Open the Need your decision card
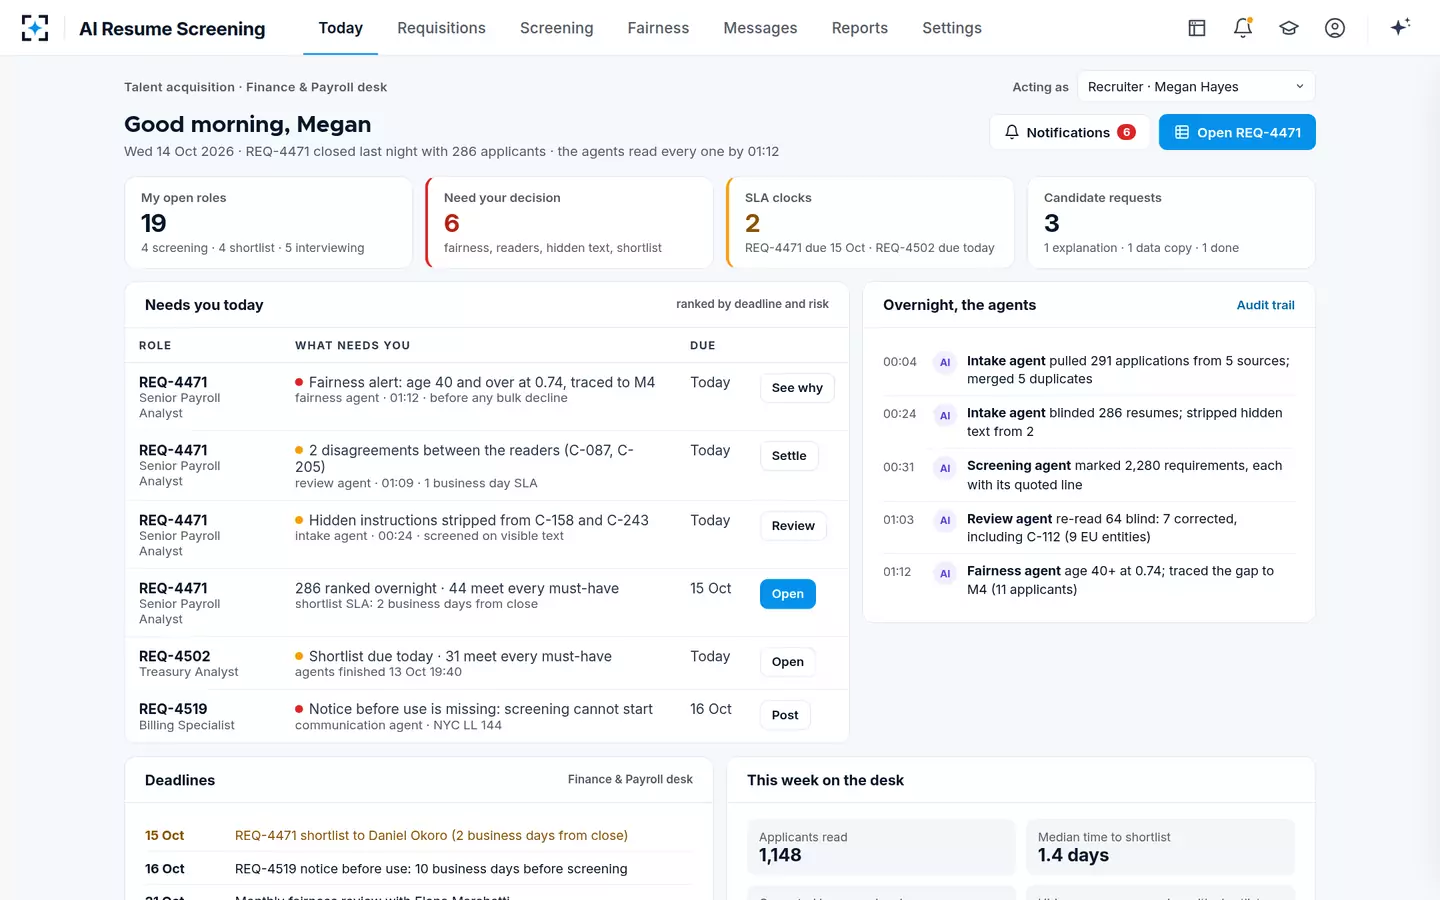Screen dimensions: 1440x900 pyautogui.click(x=569, y=223)
